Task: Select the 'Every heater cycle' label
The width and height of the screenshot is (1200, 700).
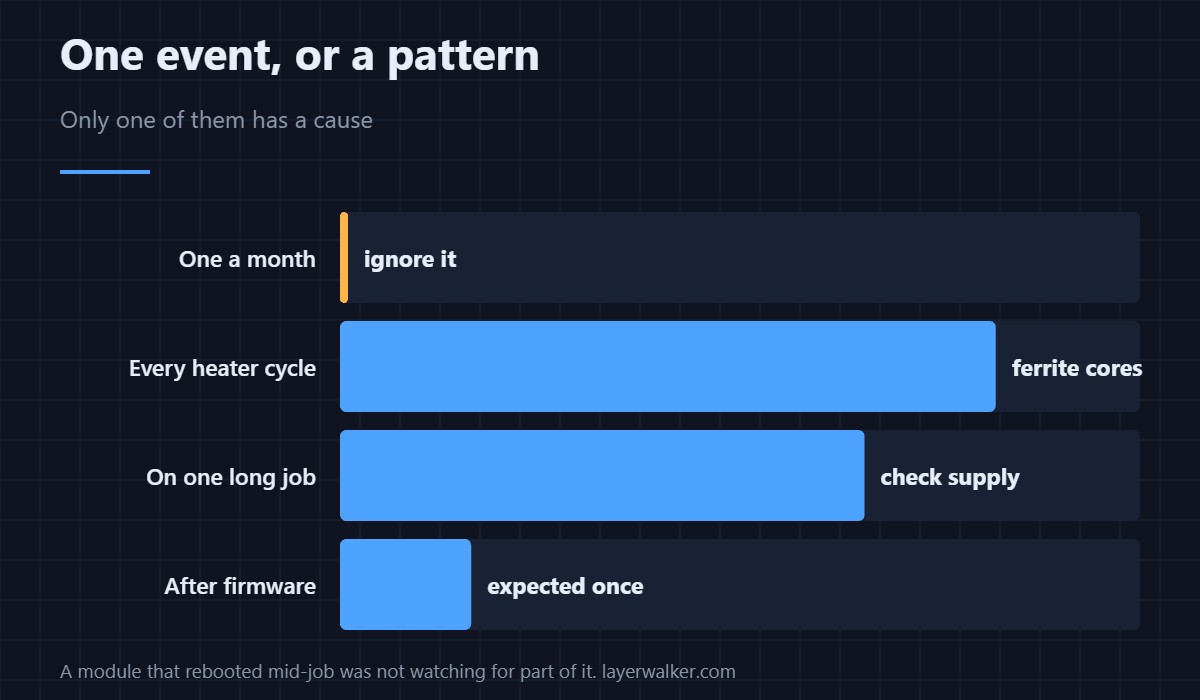Action: [x=222, y=368]
